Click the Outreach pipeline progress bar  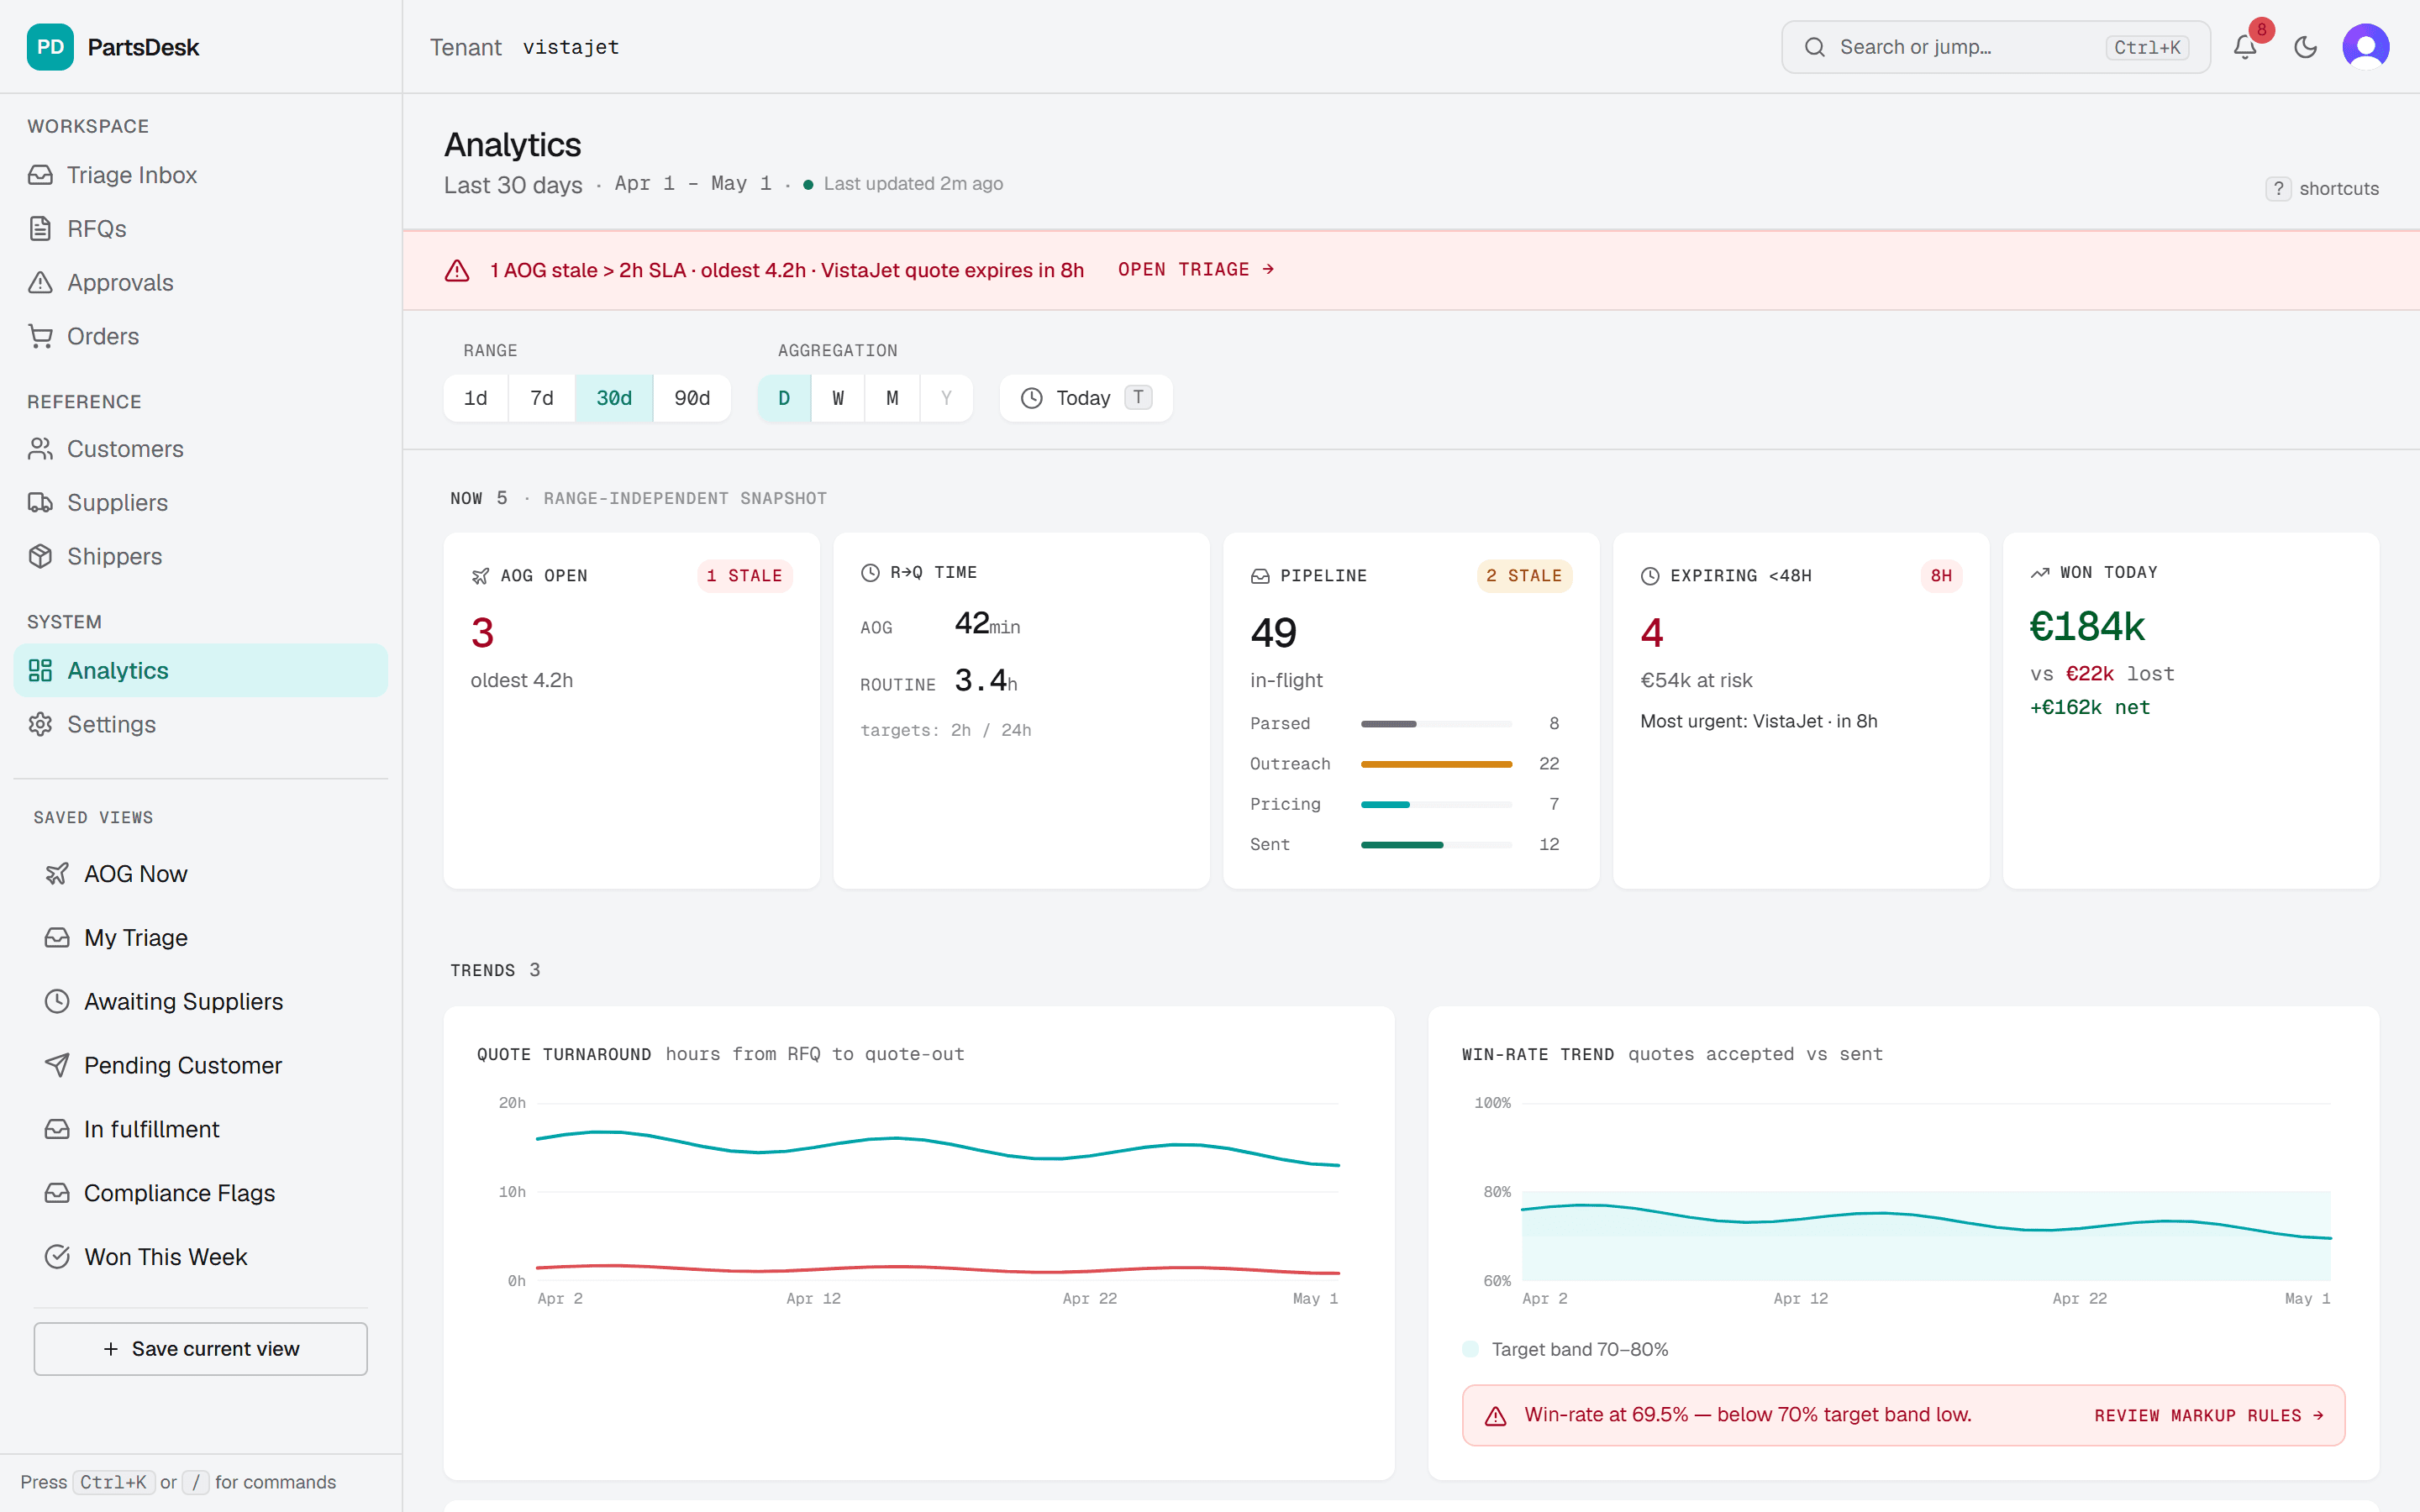1436,765
